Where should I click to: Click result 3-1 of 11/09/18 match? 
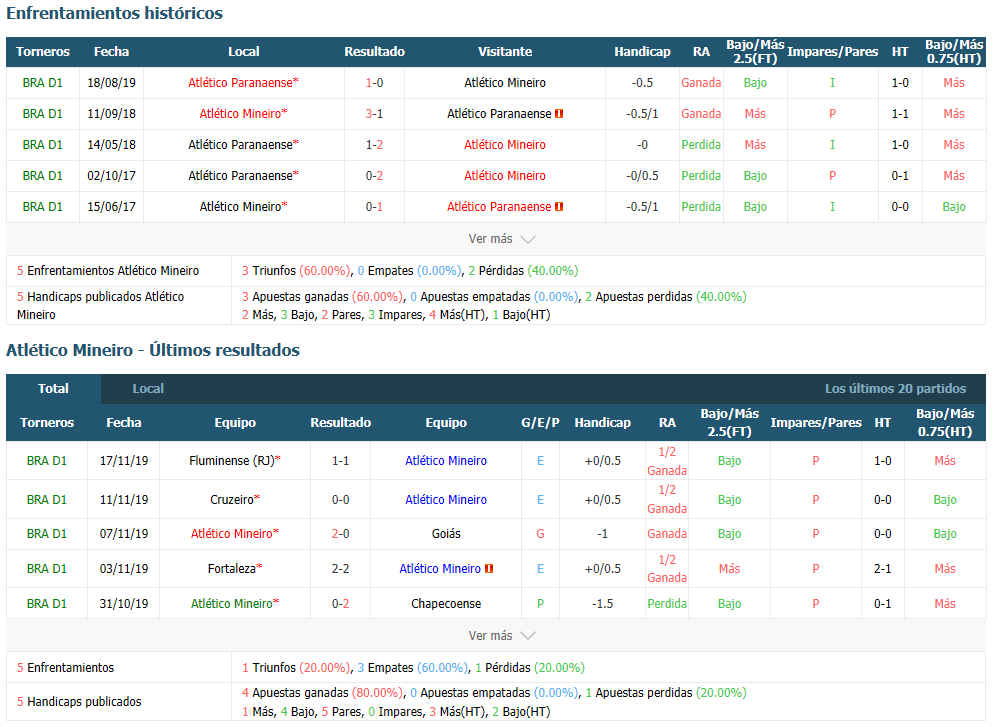click(374, 113)
